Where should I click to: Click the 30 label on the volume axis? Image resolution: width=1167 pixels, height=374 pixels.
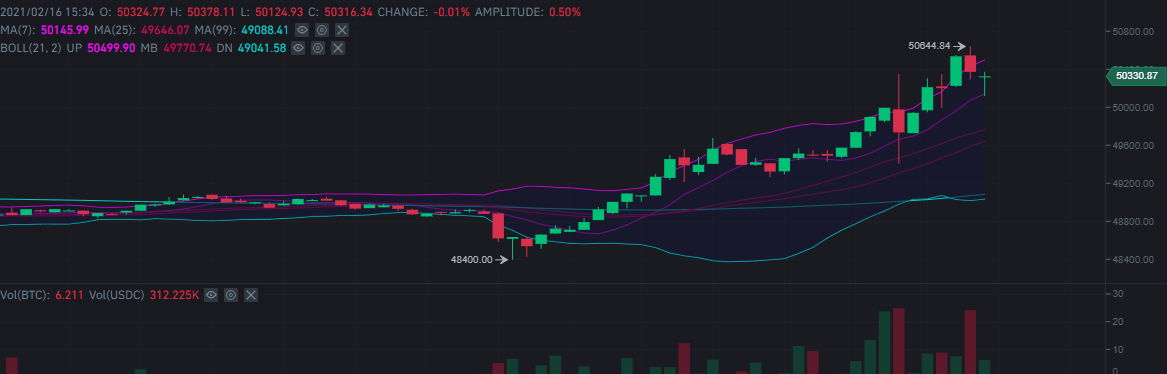(x=1117, y=294)
